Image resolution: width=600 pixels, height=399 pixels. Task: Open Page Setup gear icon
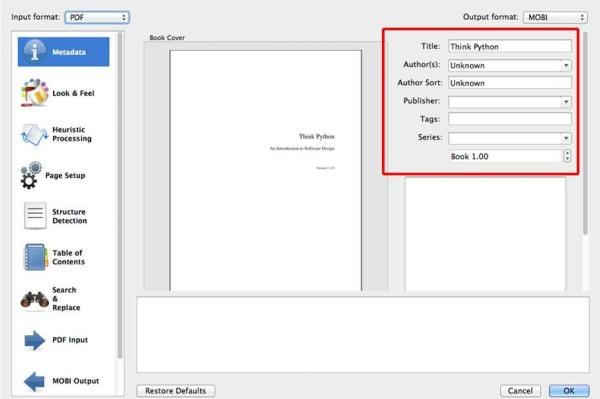pyautogui.click(x=31, y=175)
